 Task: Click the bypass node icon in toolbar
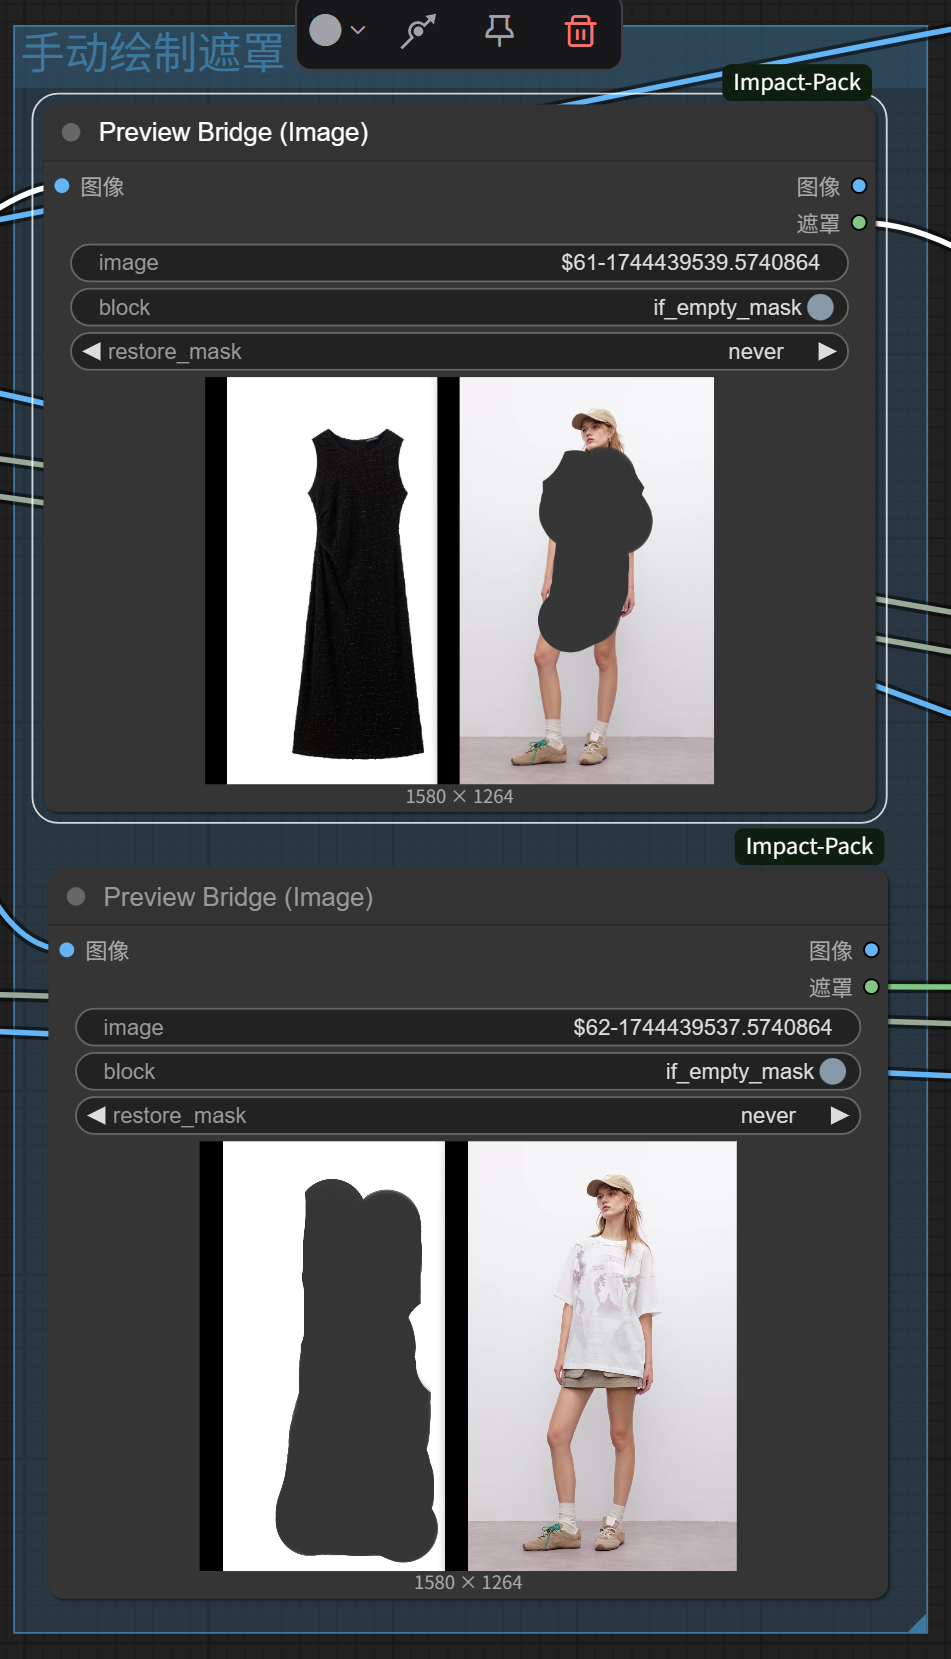click(418, 31)
